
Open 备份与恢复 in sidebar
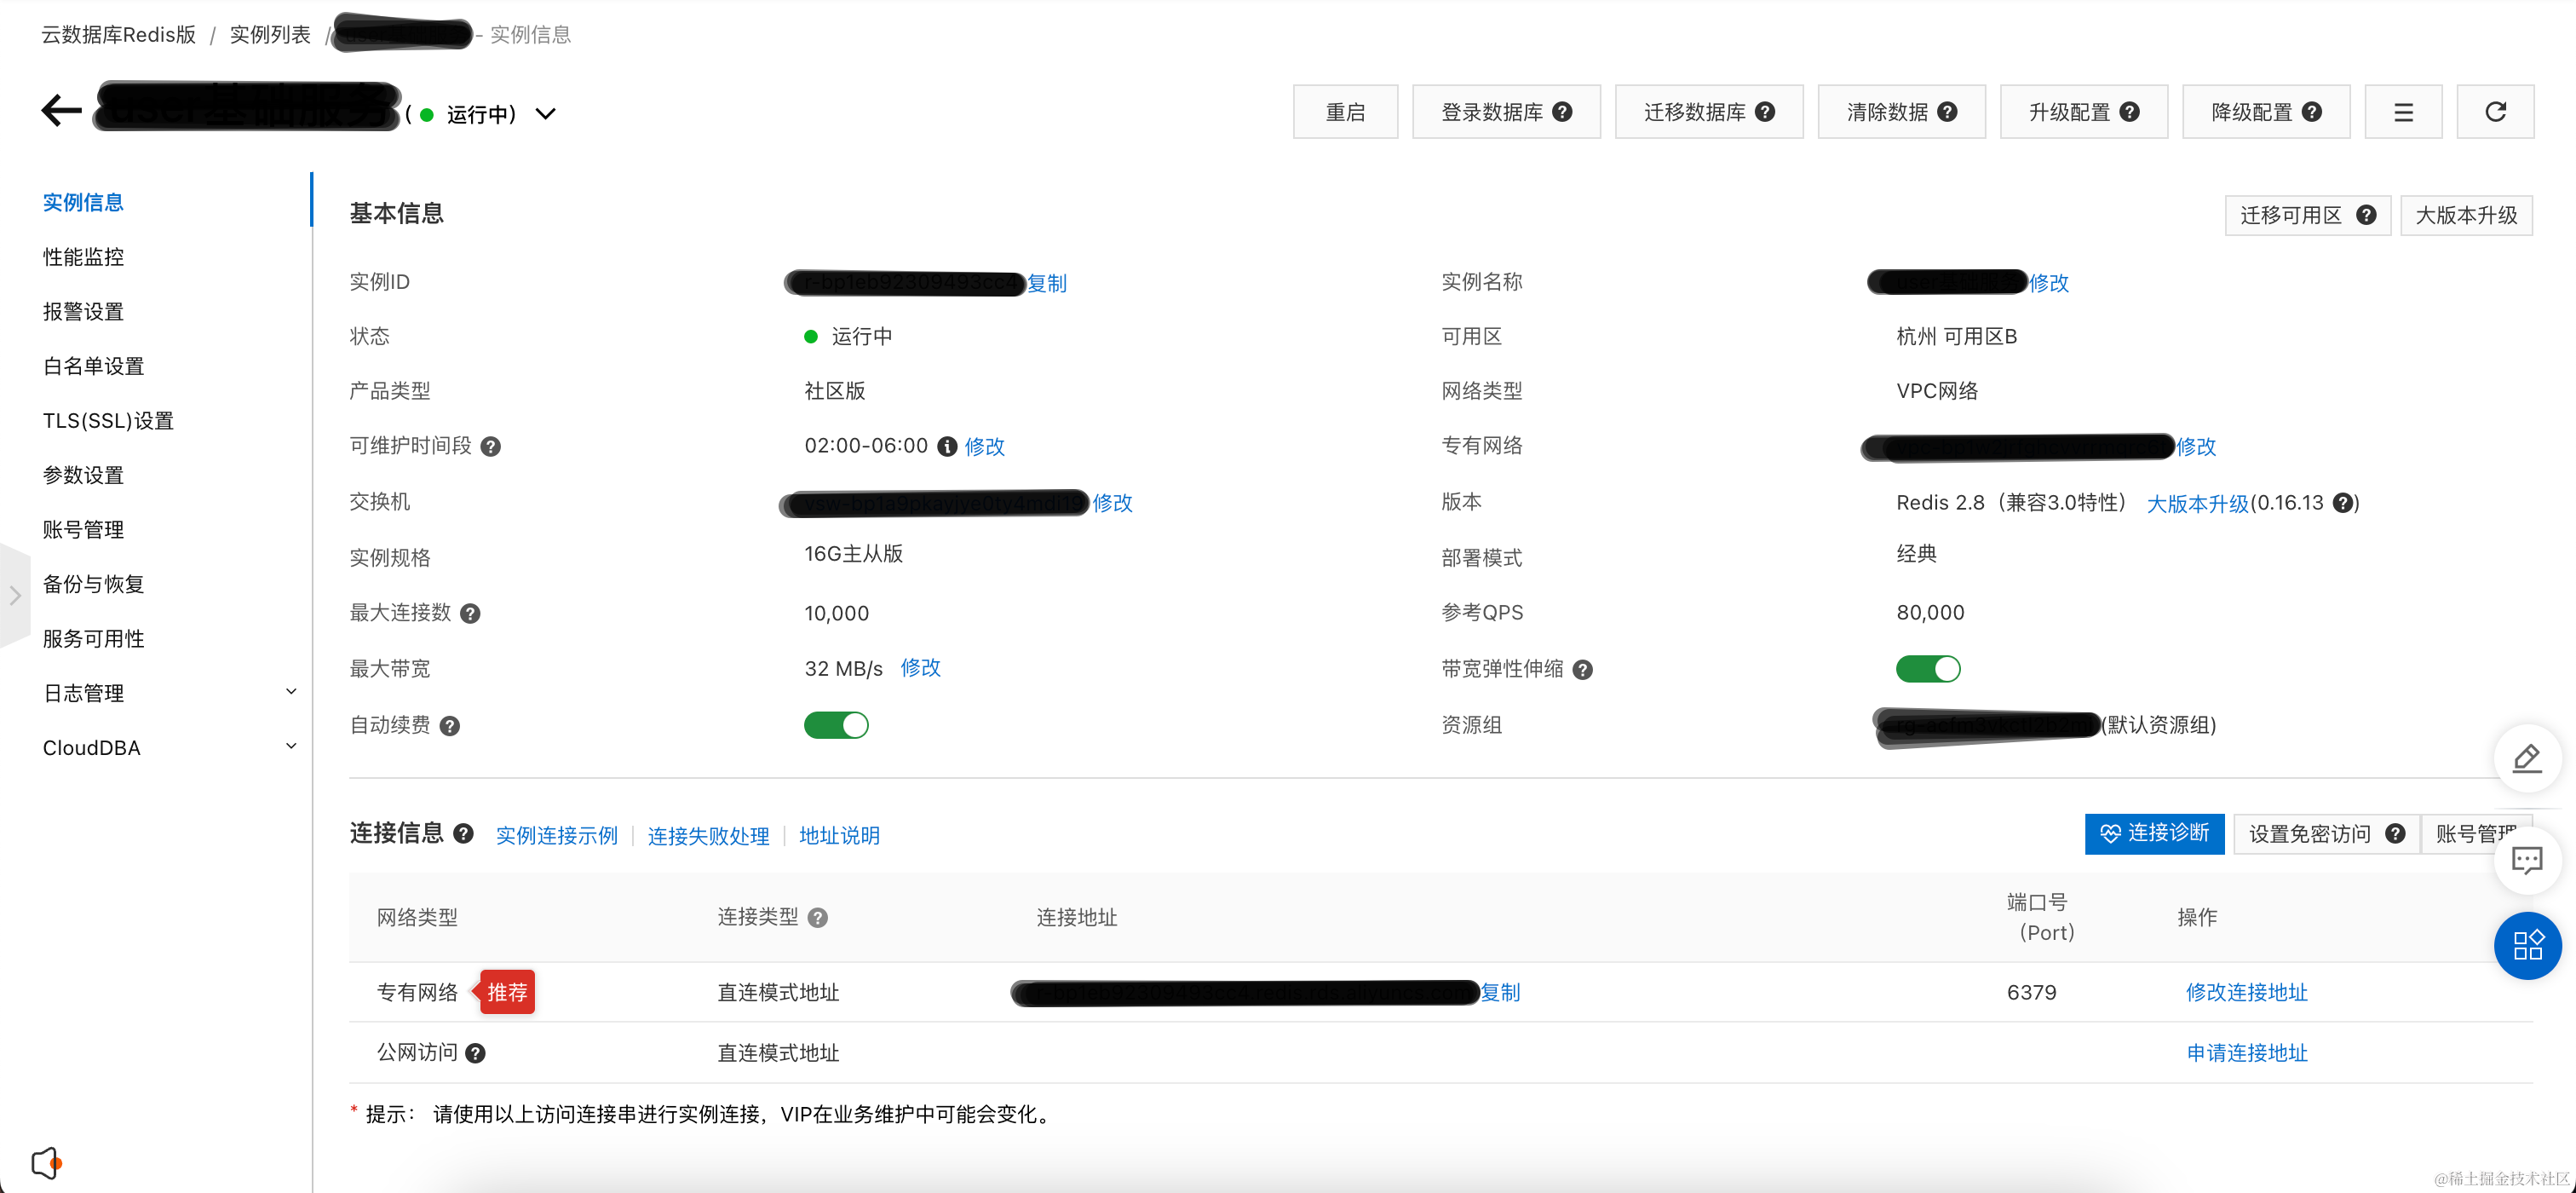[93, 584]
